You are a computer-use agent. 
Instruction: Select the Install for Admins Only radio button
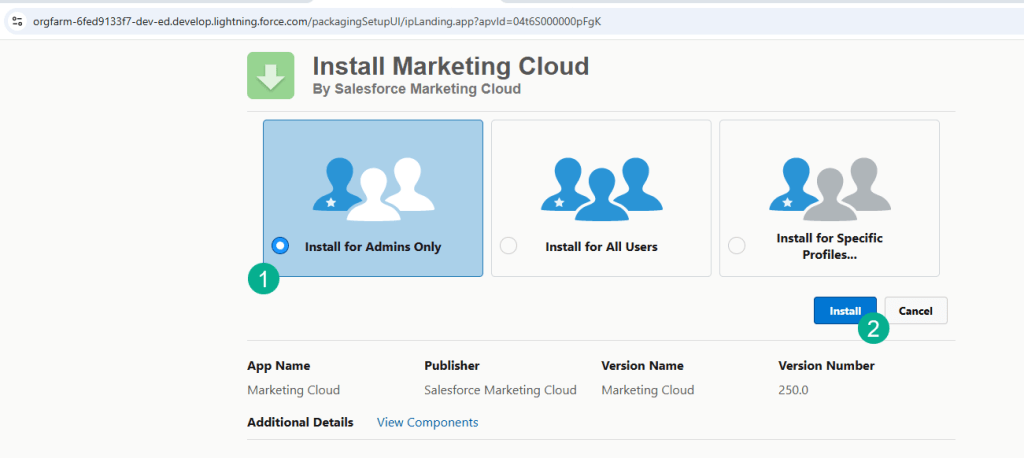pyautogui.click(x=280, y=246)
